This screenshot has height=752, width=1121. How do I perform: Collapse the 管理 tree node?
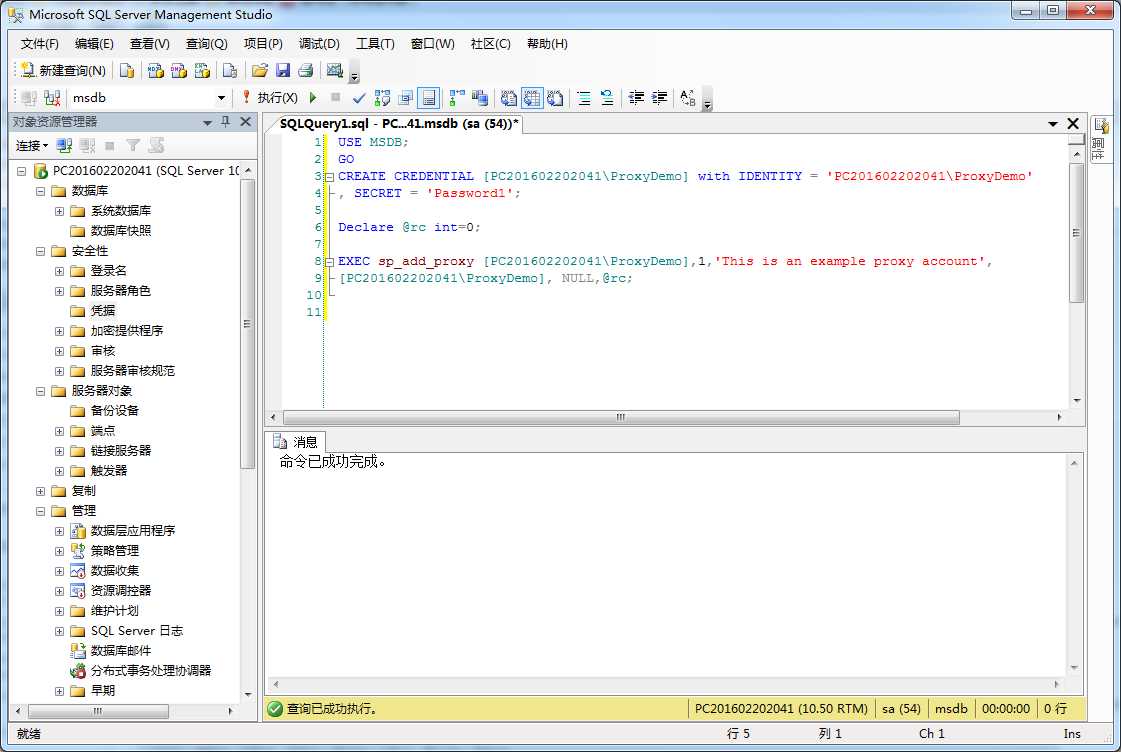(x=41, y=512)
